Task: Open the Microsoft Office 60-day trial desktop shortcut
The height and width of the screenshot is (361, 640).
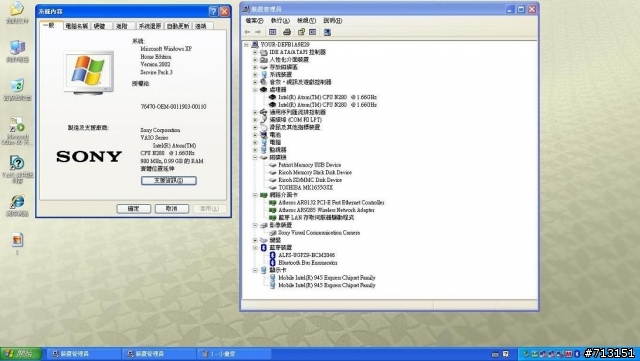Action: point(17,124)
